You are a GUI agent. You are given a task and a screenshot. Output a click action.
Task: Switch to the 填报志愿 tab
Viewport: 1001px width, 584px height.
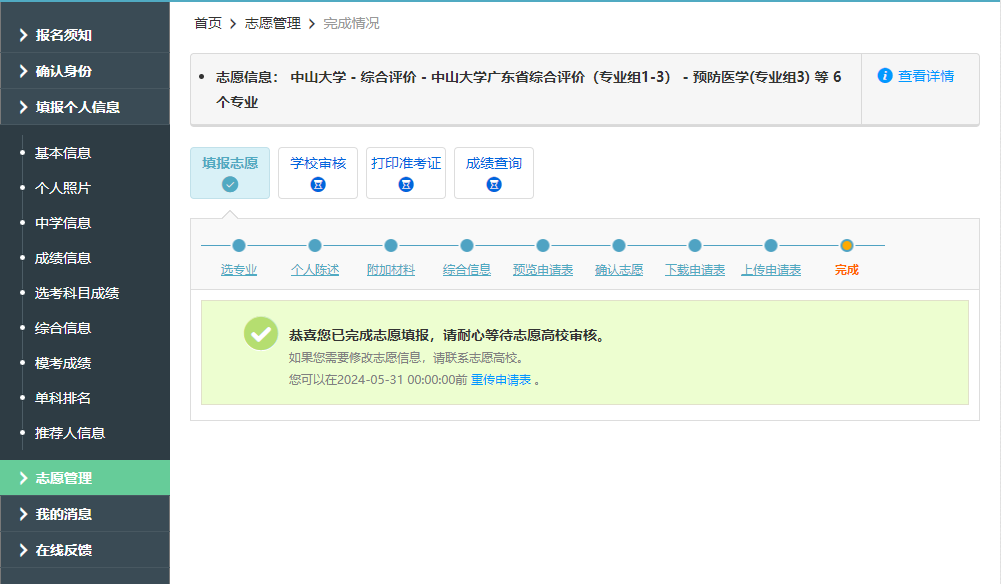(230, 173)
